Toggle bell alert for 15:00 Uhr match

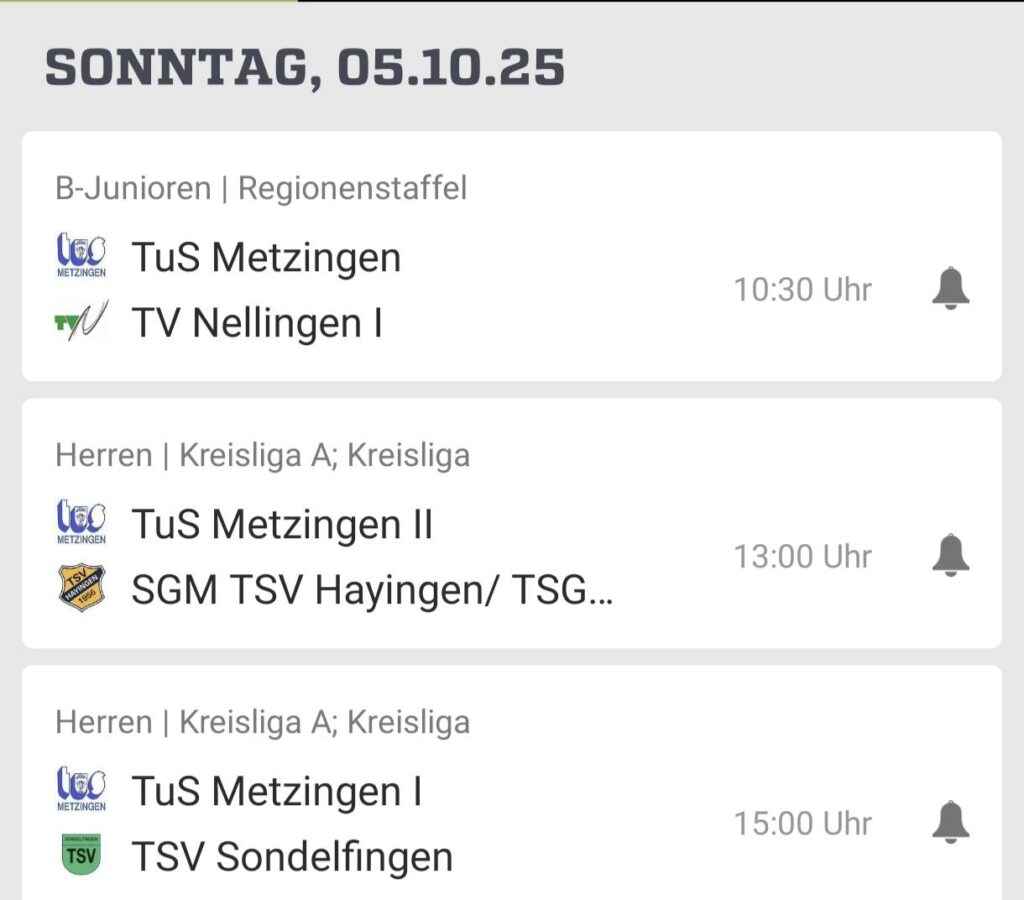coord(950,823)
